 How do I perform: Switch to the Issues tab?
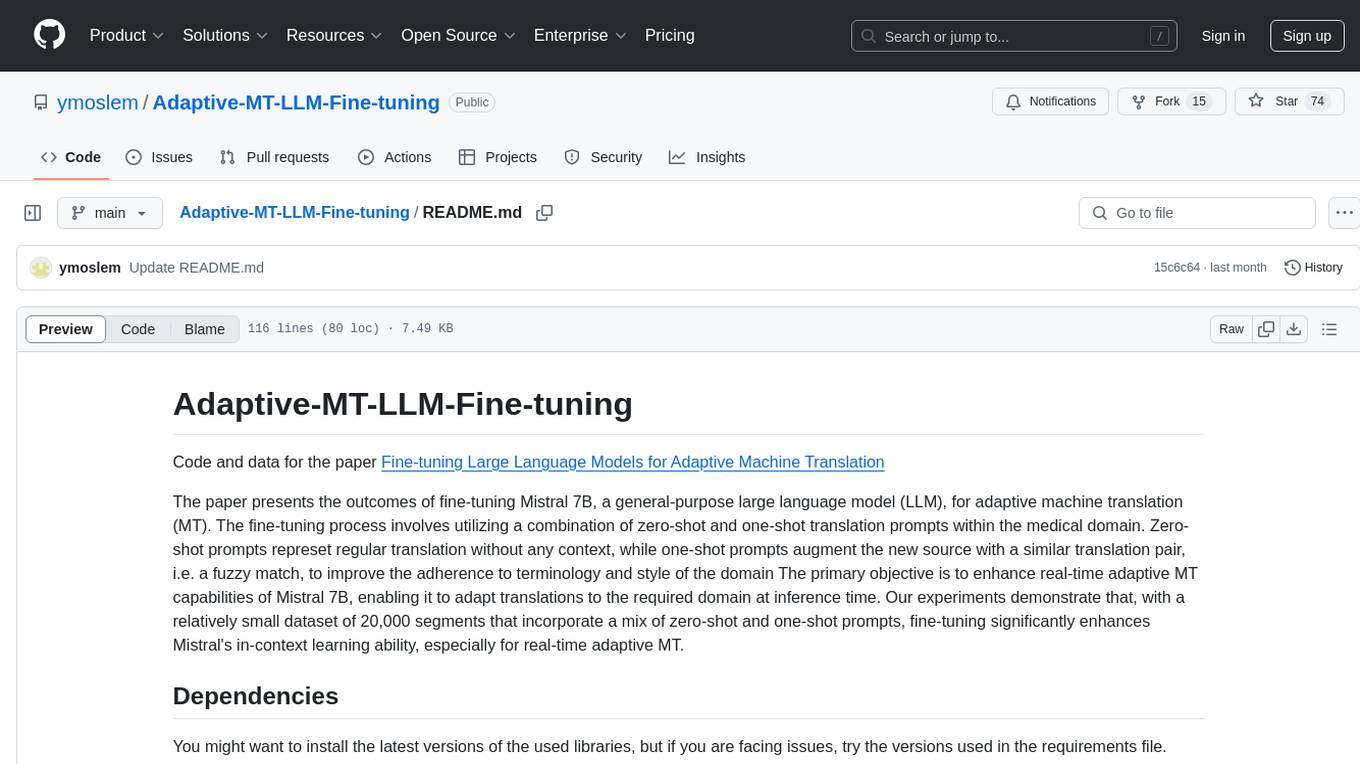pos(159,157)
